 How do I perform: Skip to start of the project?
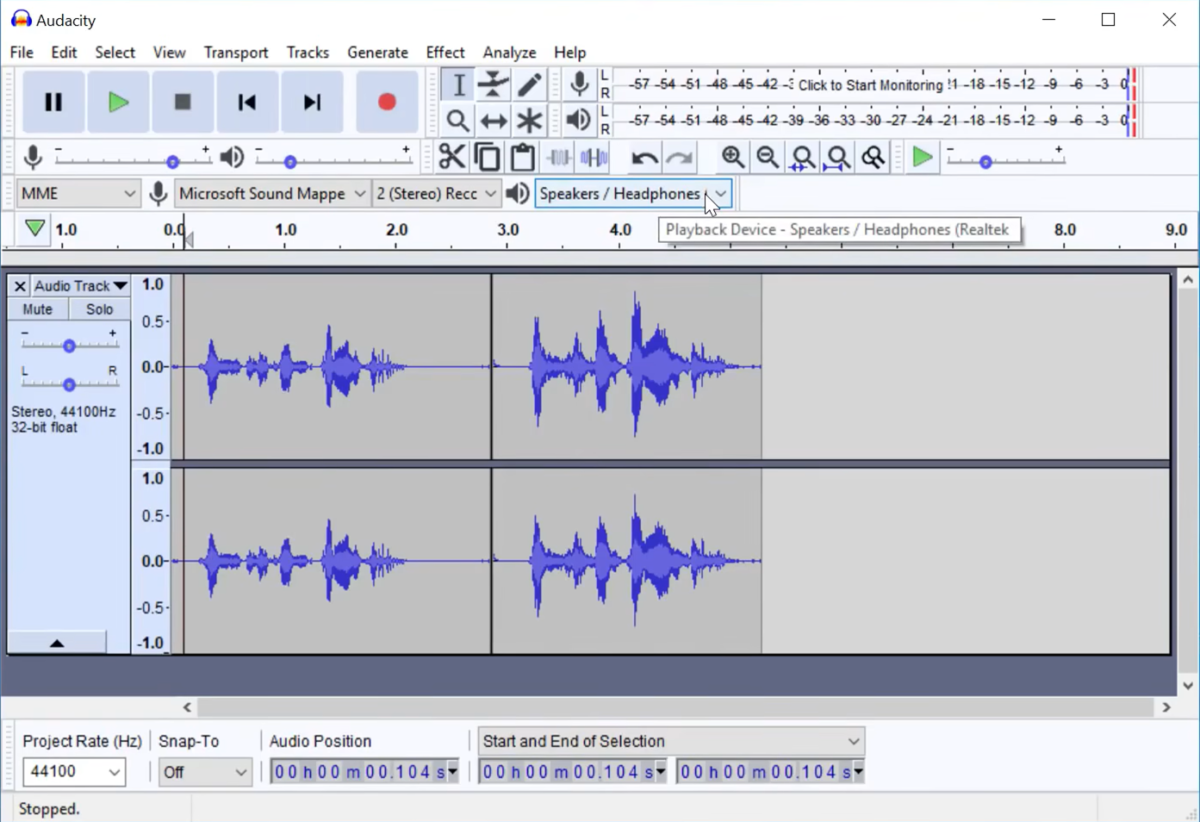(247, 102)
